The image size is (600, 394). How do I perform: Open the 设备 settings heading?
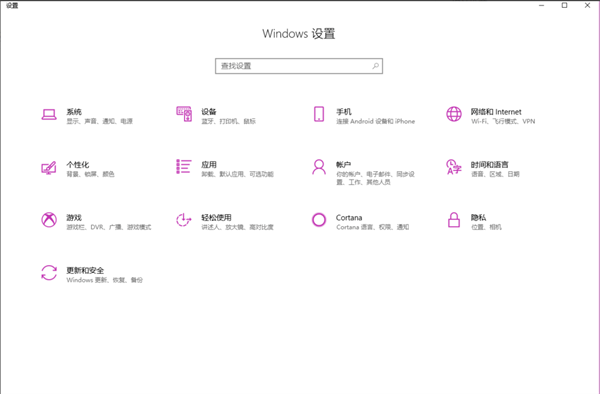coord(209,112)
